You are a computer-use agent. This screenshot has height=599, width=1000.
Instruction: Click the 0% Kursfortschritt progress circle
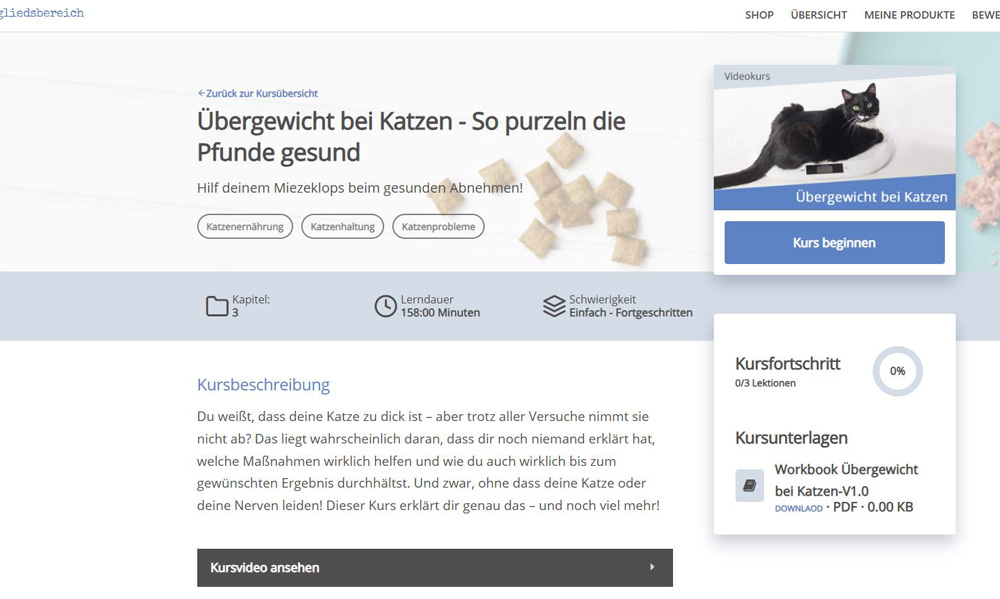(x=897, y=371)
